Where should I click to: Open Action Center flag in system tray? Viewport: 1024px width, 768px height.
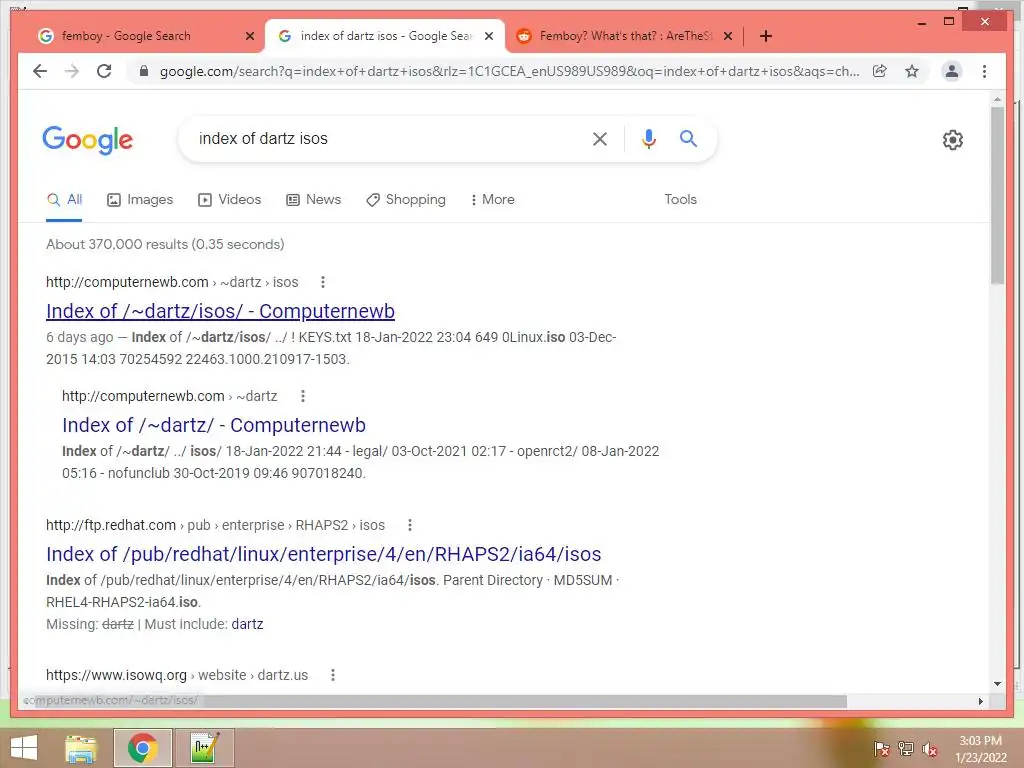click(881, 749)
